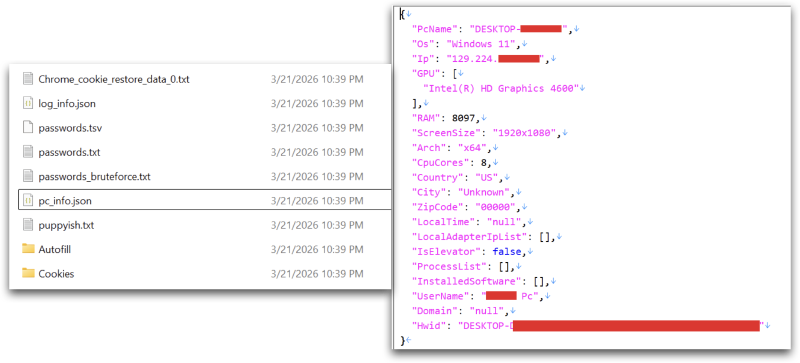Click the "ScreenSize" key
Viewport: 800px width, 363px height.
pos(447,133)
